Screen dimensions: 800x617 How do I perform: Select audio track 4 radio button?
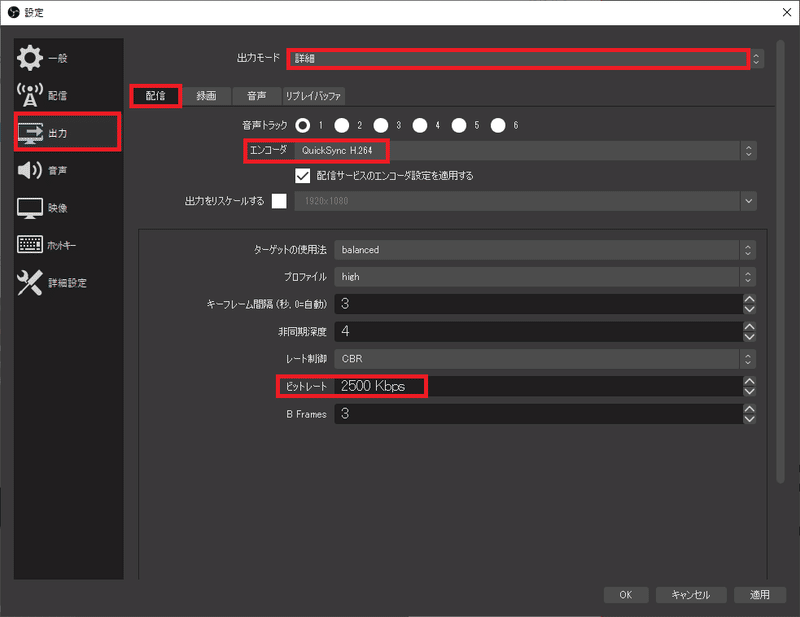[420, 125]
